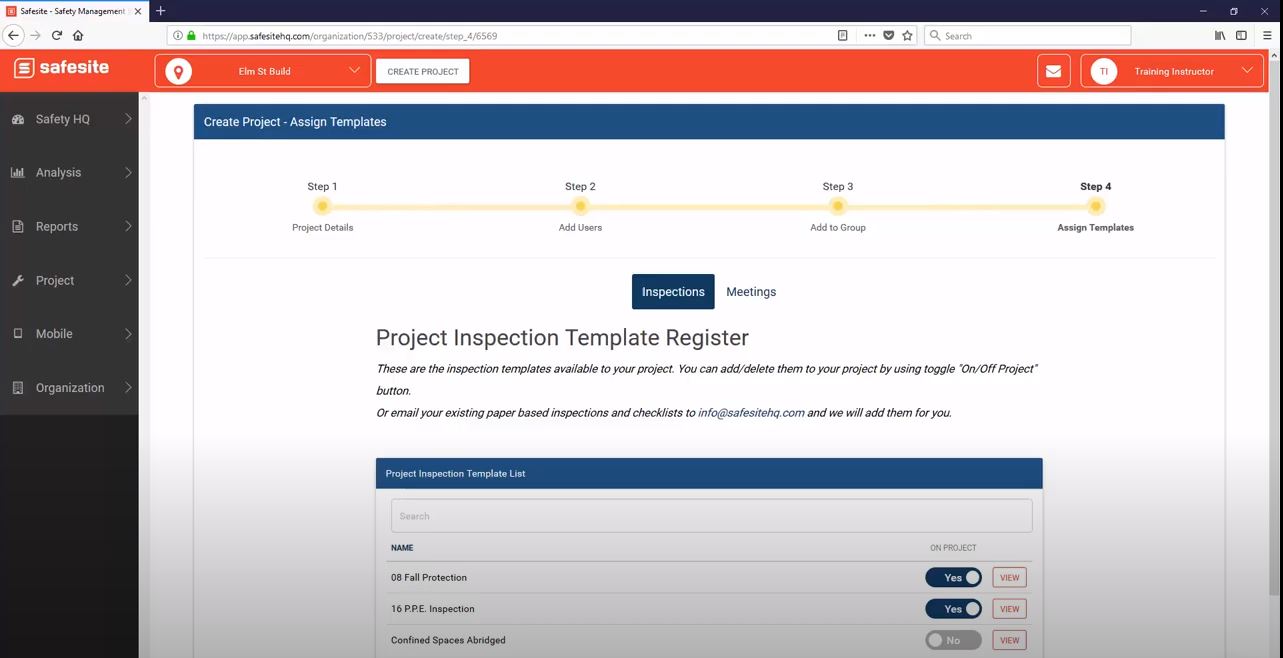Go back with browser back arrow
Screen dimensions: 1283x658
coord(13,35)
